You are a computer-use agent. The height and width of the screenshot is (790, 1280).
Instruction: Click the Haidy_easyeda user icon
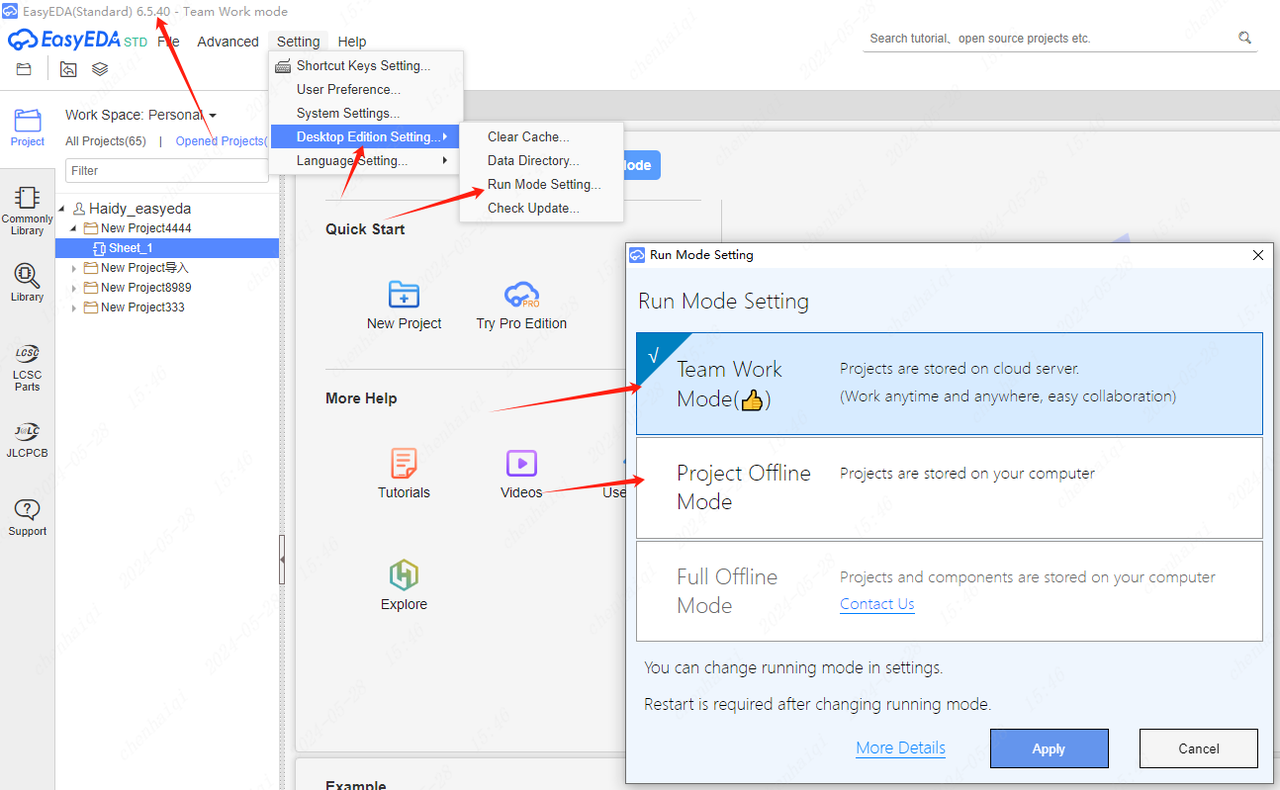pyautogui.click(x=79, y=209)
